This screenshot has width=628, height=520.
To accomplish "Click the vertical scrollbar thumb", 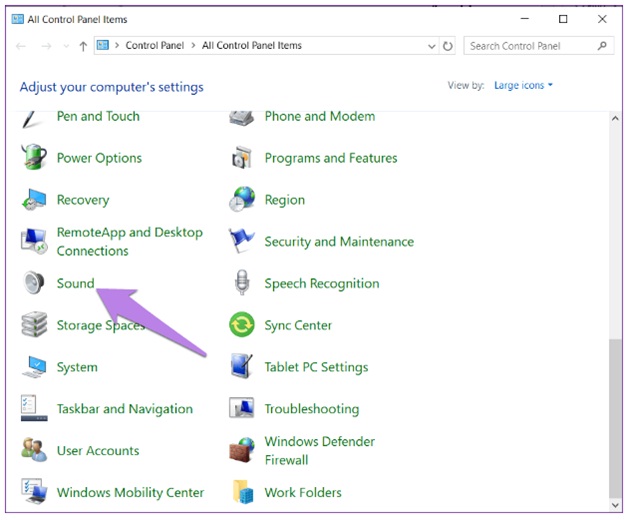I will 615,417.
